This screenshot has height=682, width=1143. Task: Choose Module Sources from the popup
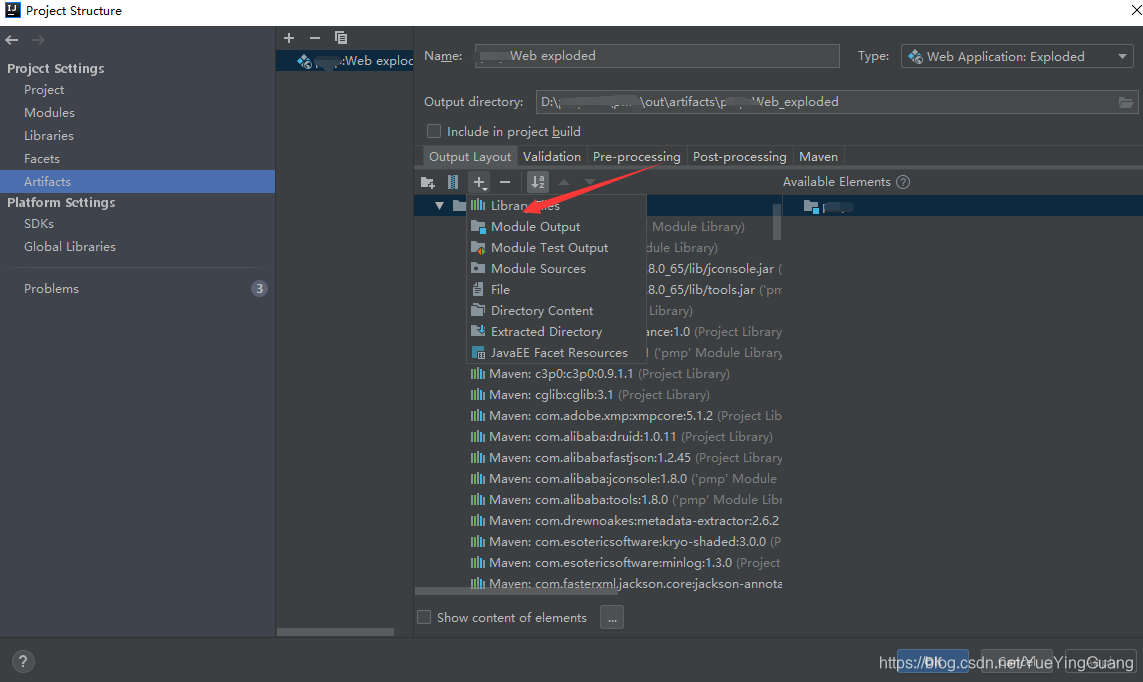(x=556, y=269)
